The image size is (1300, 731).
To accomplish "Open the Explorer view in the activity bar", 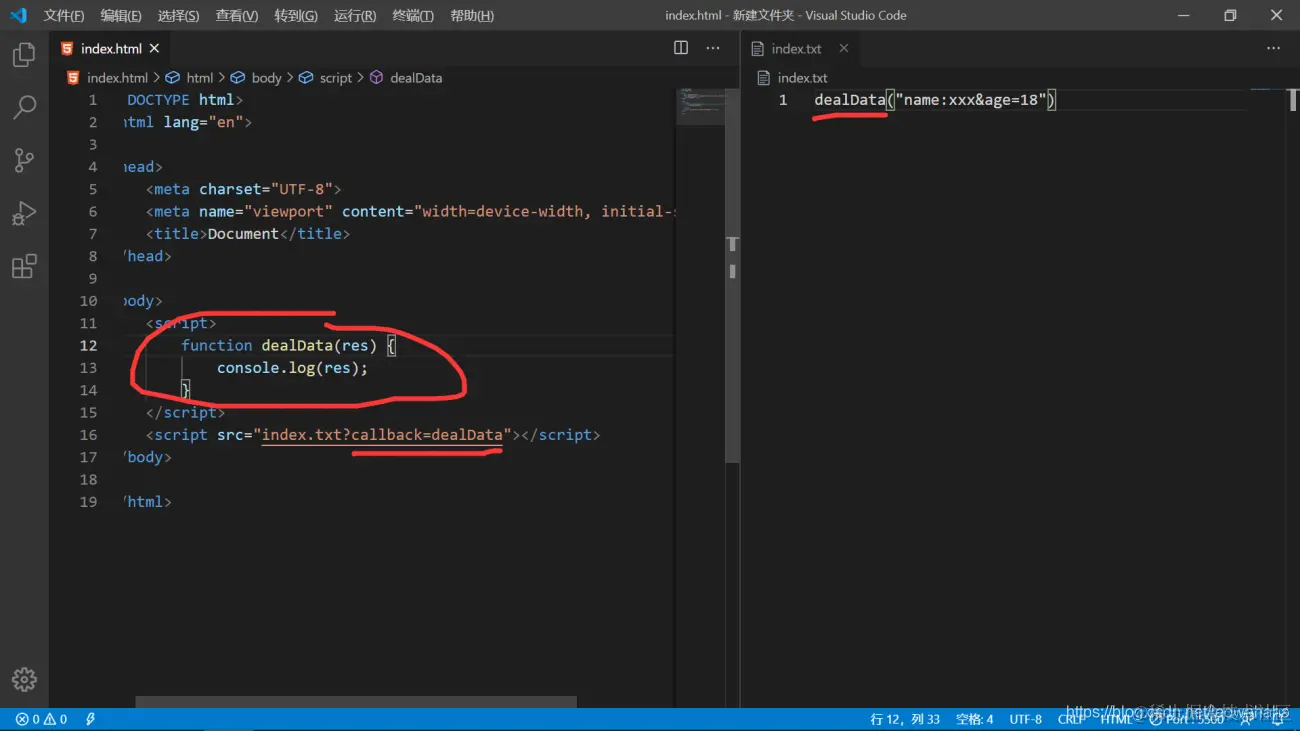I will click(x=24, y=54).
